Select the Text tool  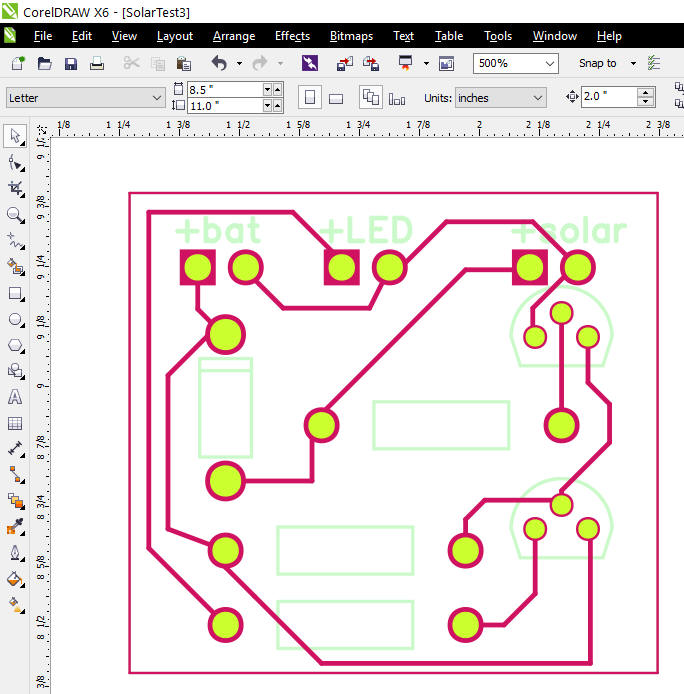pyautogui.click(x=15, y=397)
